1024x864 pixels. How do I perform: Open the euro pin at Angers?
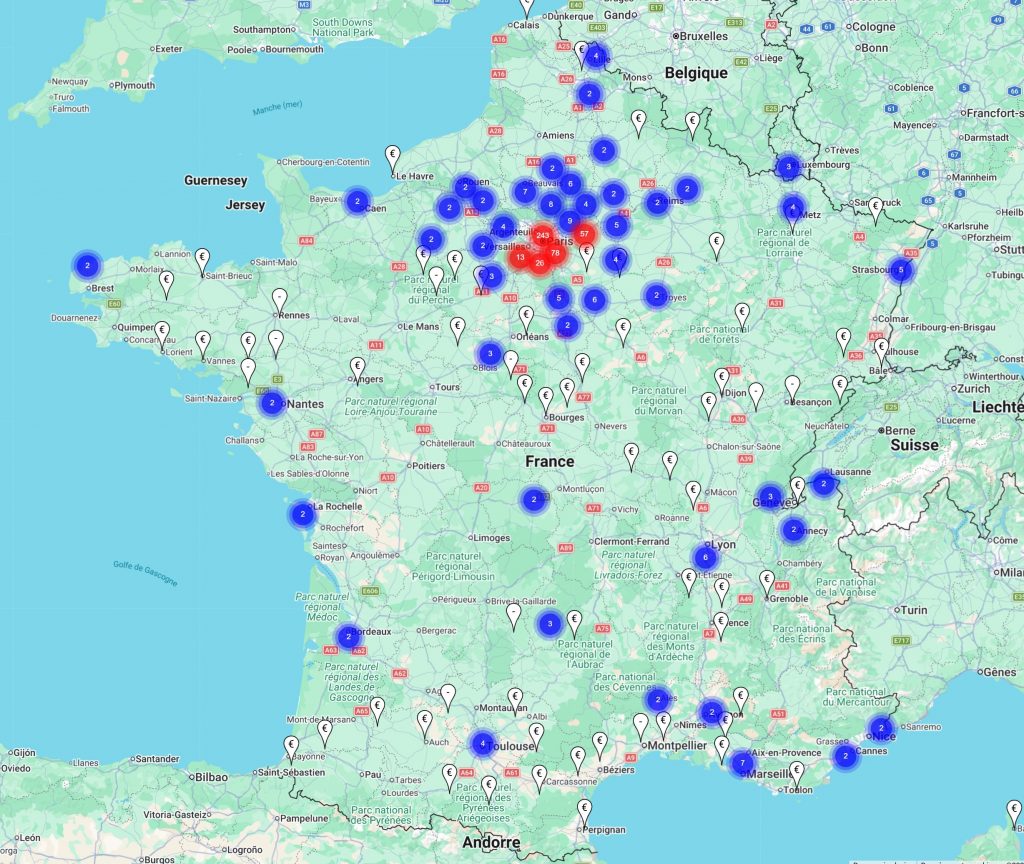pos(358,368)
